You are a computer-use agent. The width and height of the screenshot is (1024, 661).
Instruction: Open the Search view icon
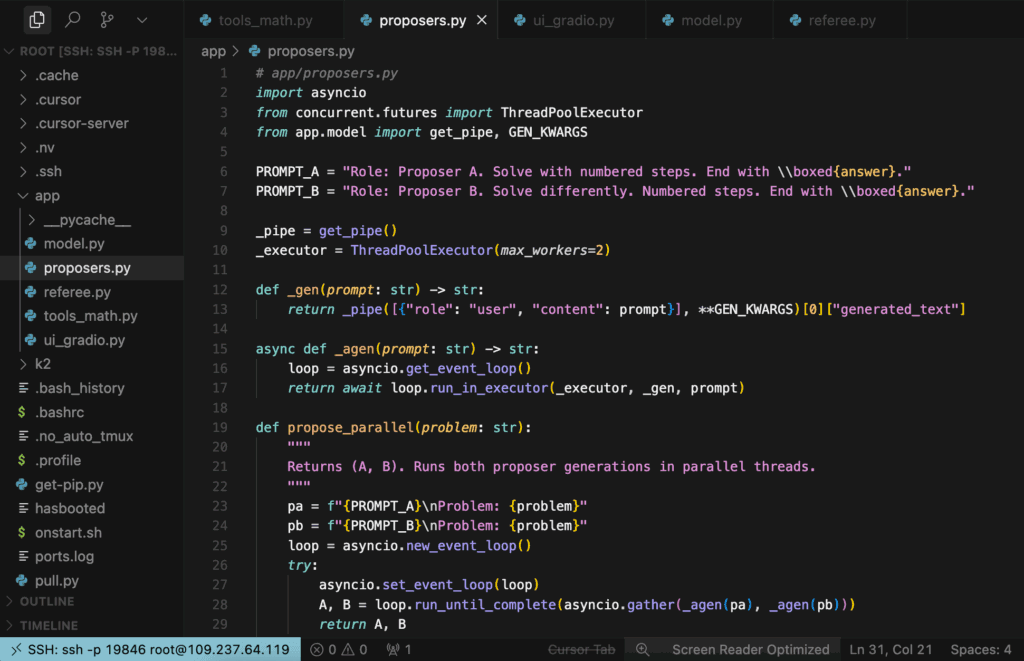tap(73, 19)
